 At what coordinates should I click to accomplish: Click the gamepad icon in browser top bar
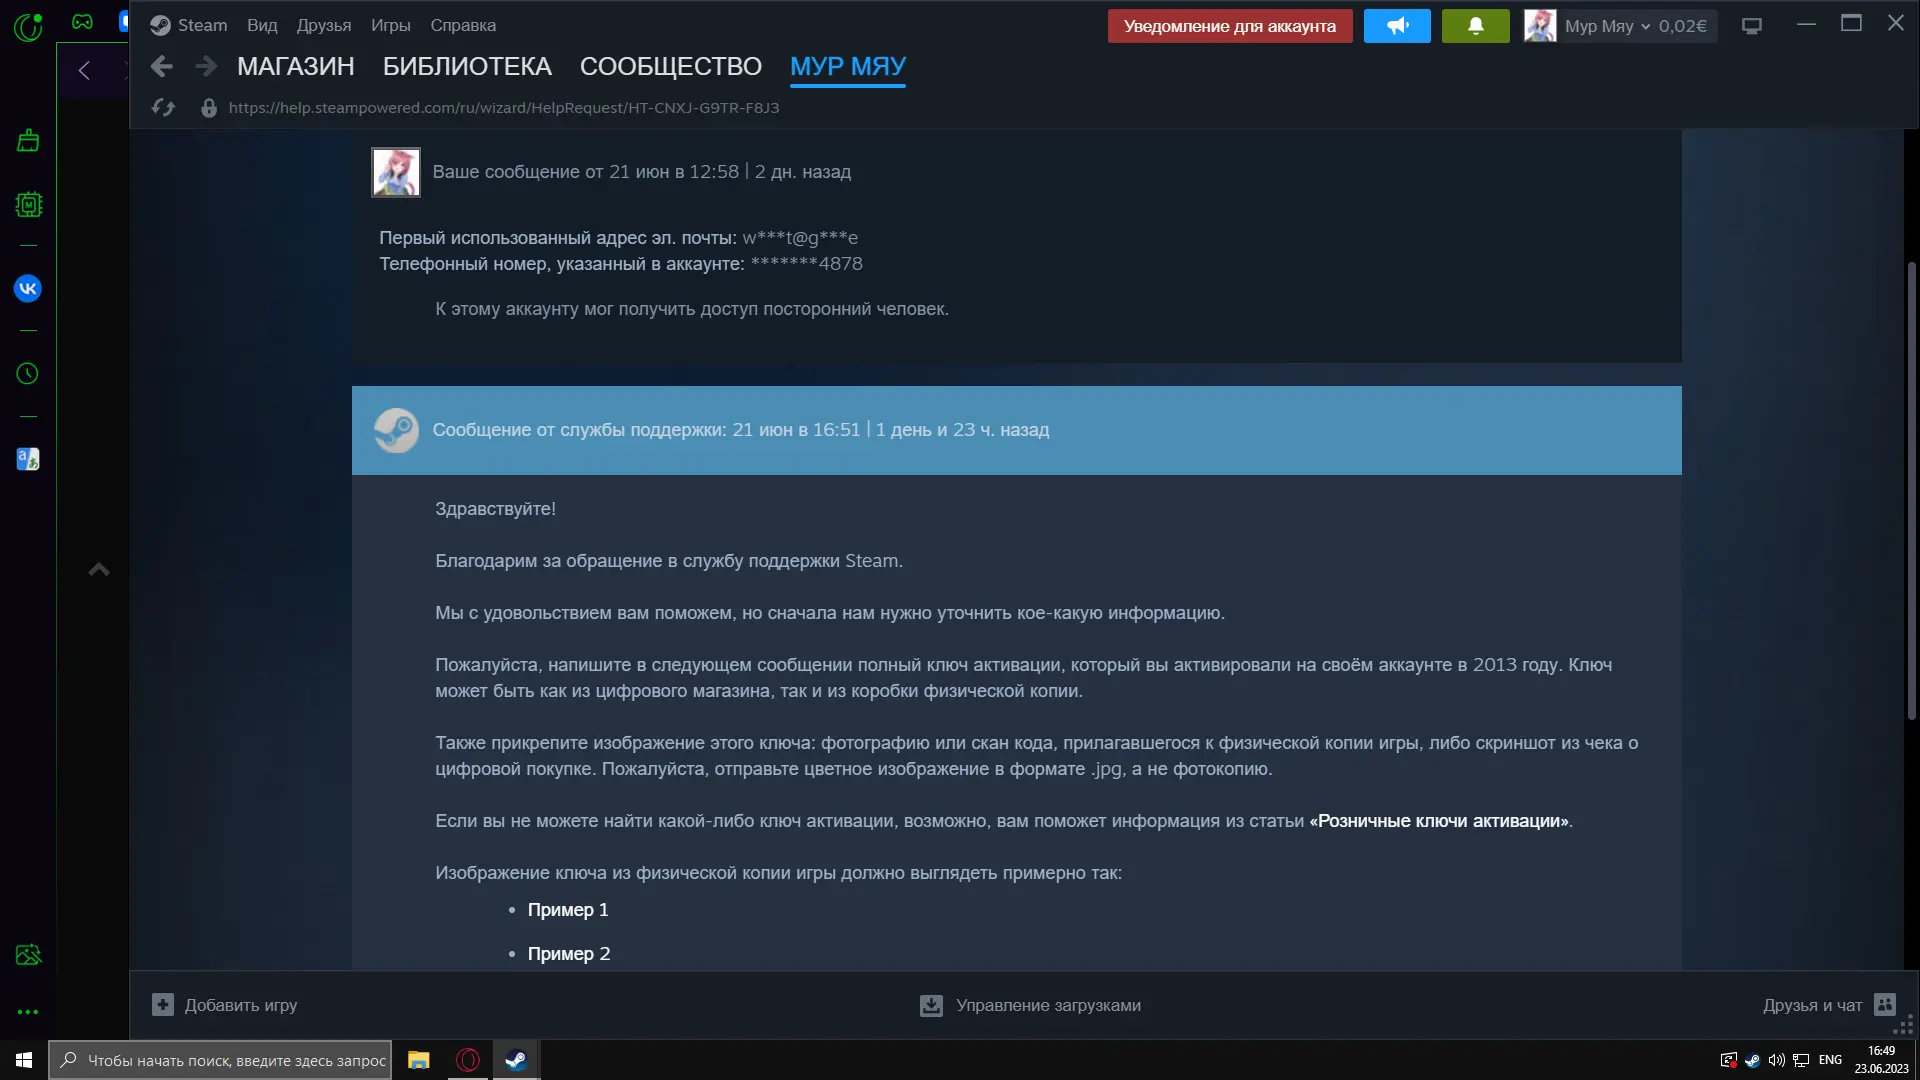[x=82, y=21]
